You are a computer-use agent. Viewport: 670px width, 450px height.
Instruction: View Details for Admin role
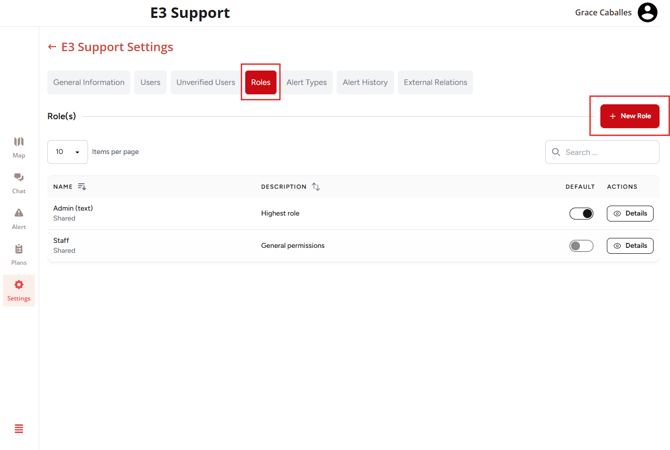pyautogui.click(x=630, y=213)
